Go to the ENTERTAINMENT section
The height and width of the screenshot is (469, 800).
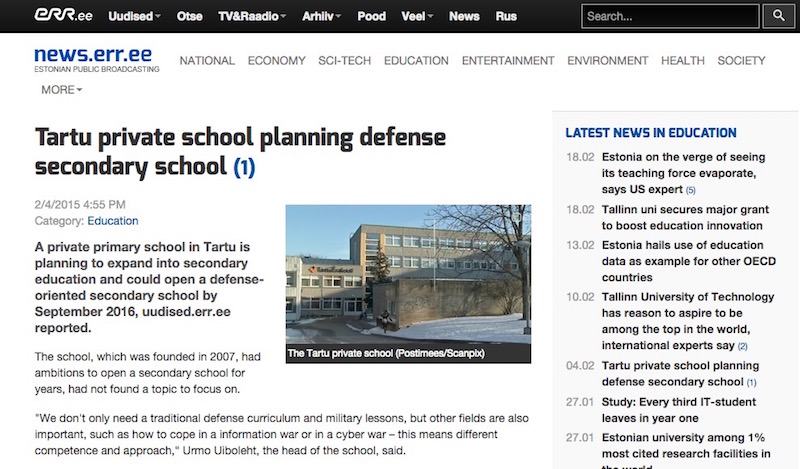point(508,61)
